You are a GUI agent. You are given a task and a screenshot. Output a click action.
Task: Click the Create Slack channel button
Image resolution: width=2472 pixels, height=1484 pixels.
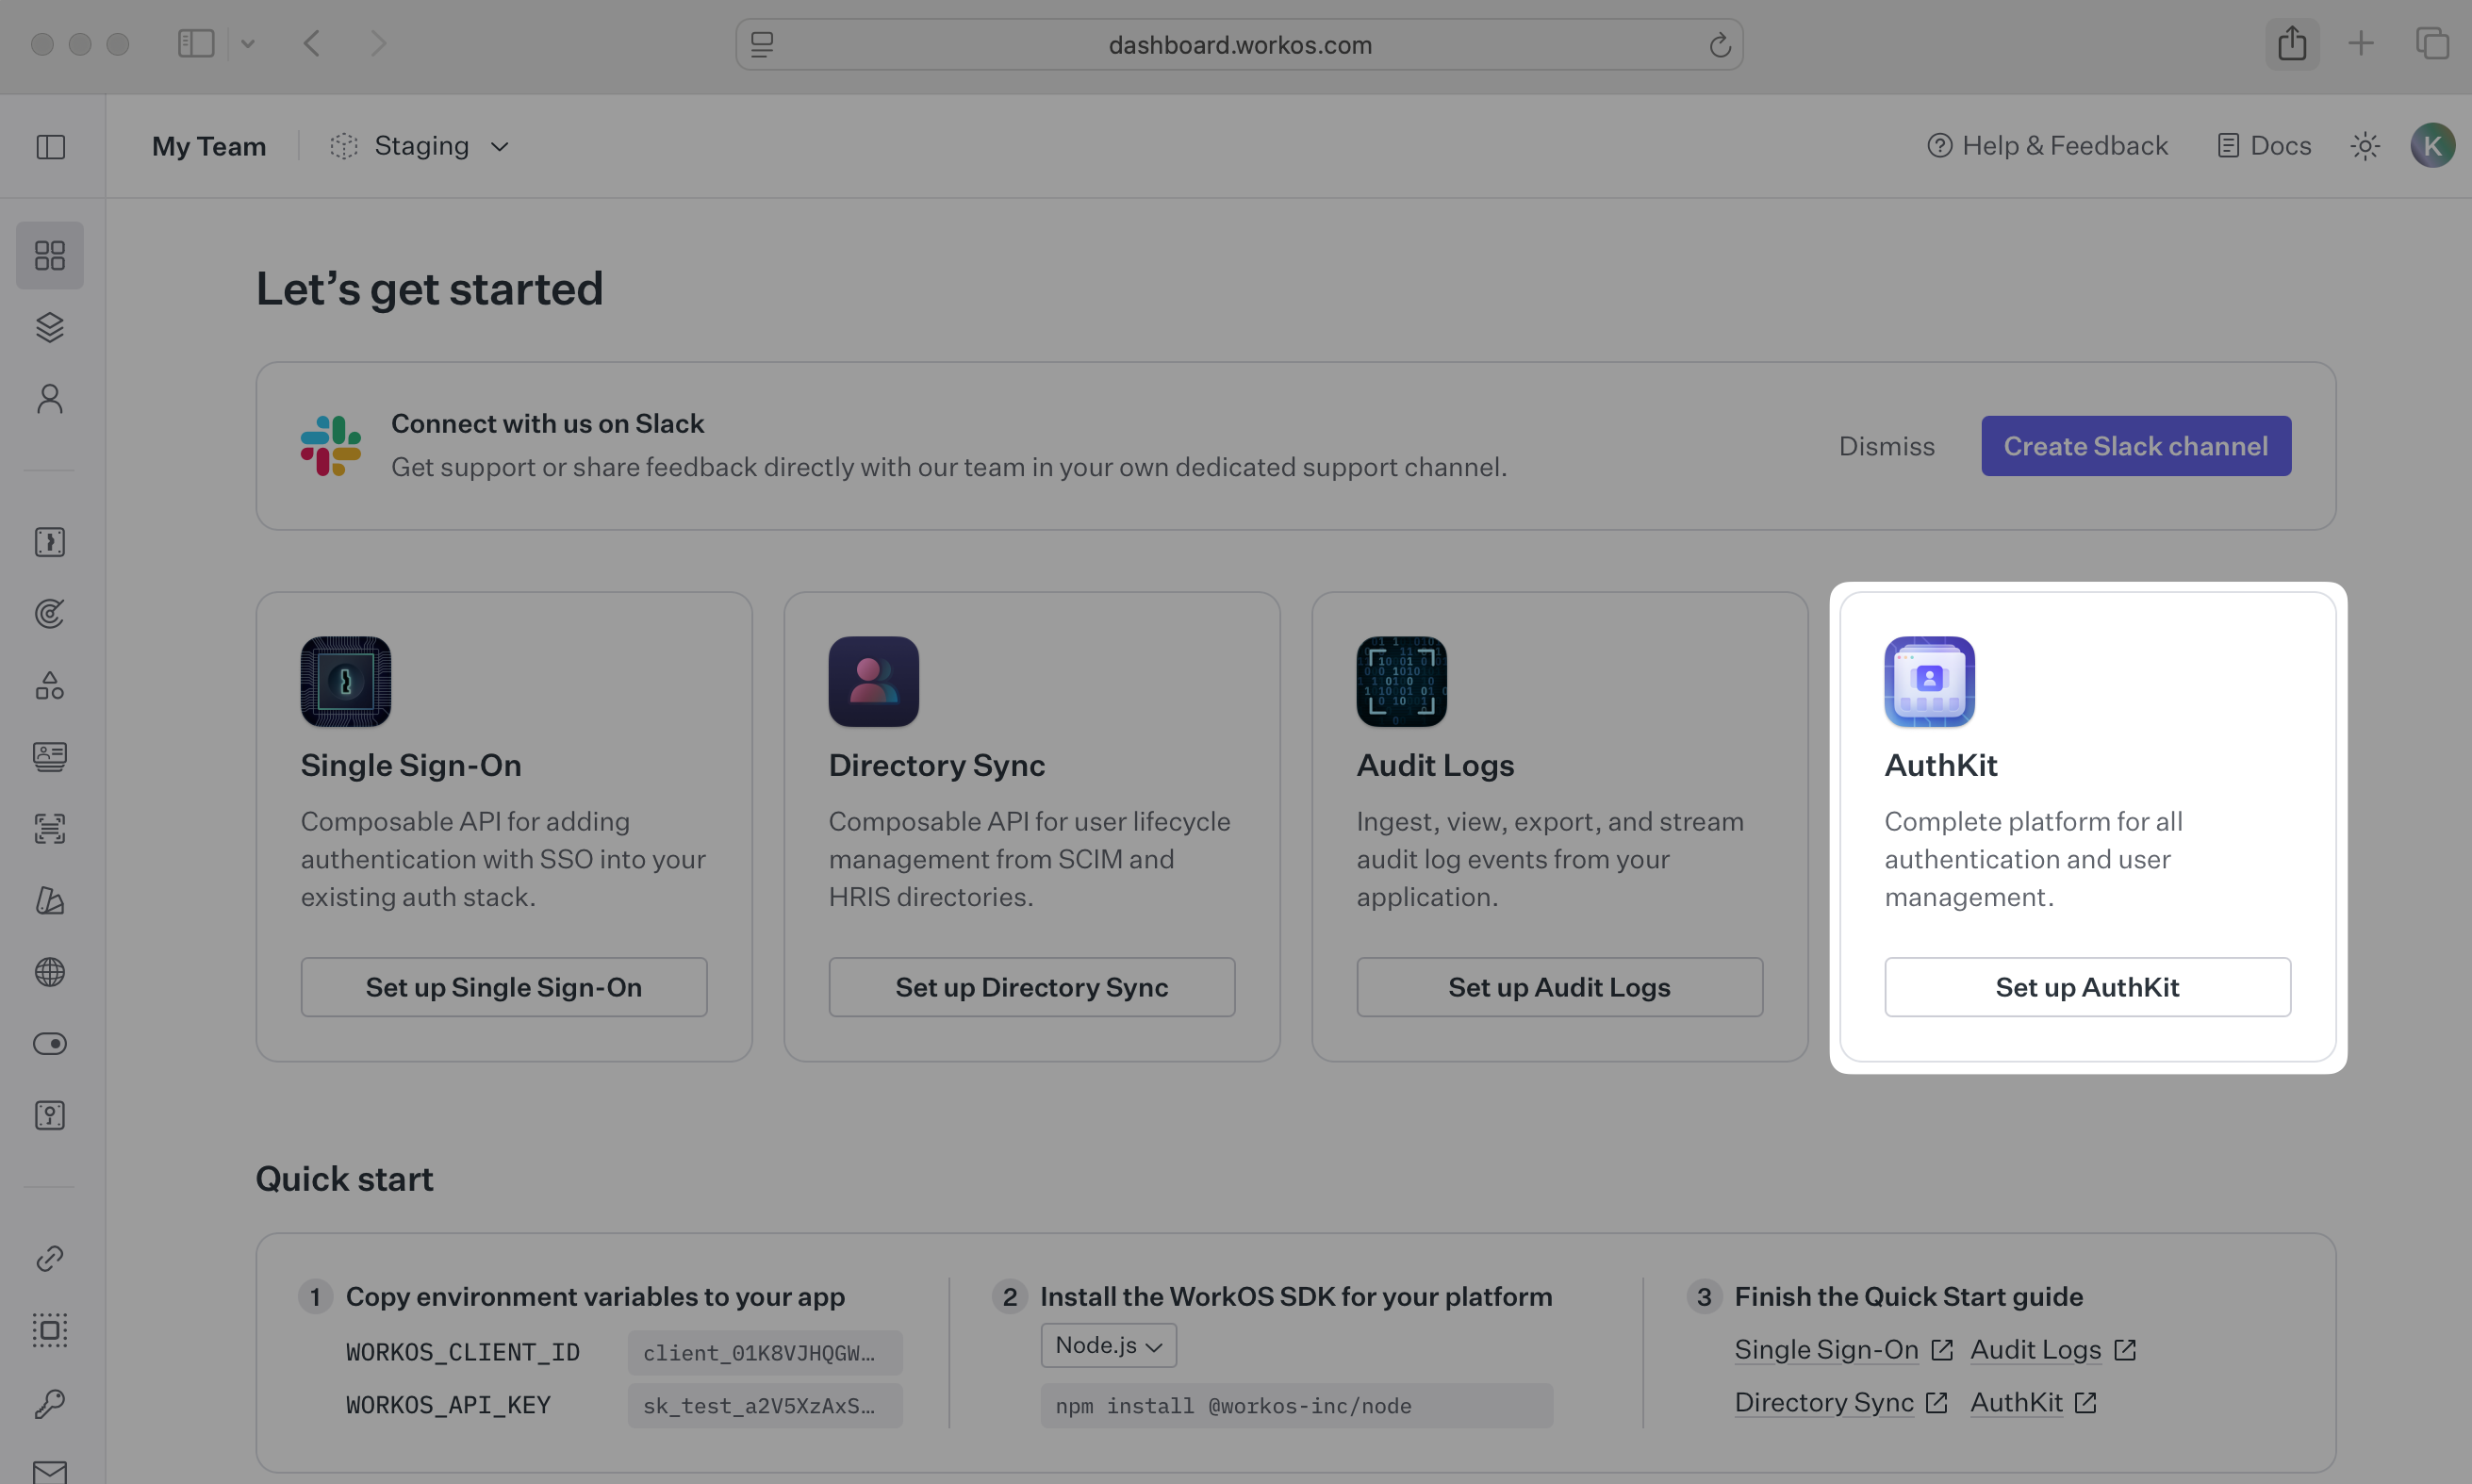pyautogui.click(x=2136, y=446)
